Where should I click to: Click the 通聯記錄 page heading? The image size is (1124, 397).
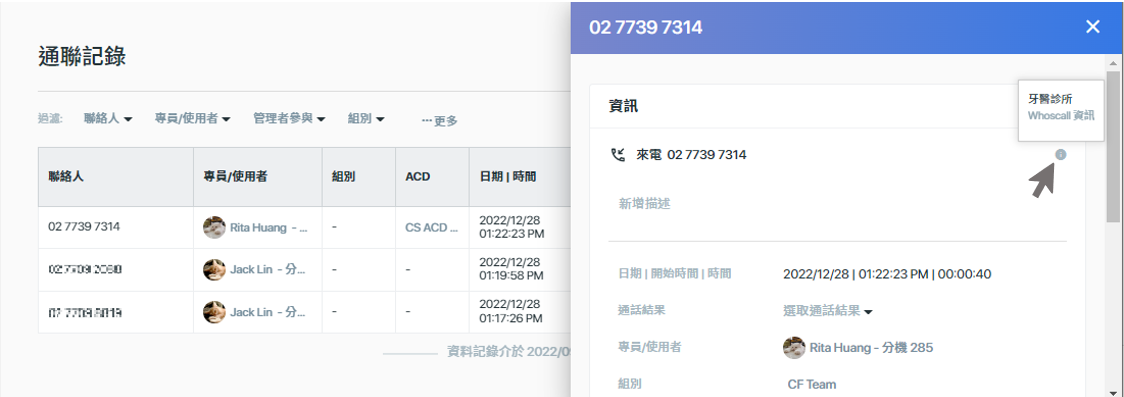82,57
